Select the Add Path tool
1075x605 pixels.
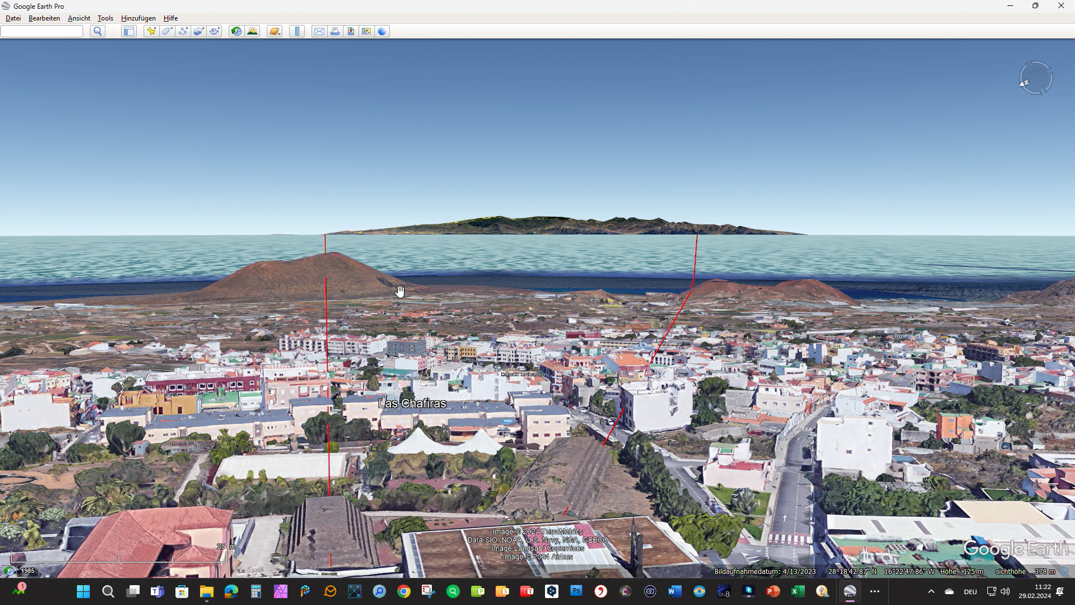tap(183, 32)
